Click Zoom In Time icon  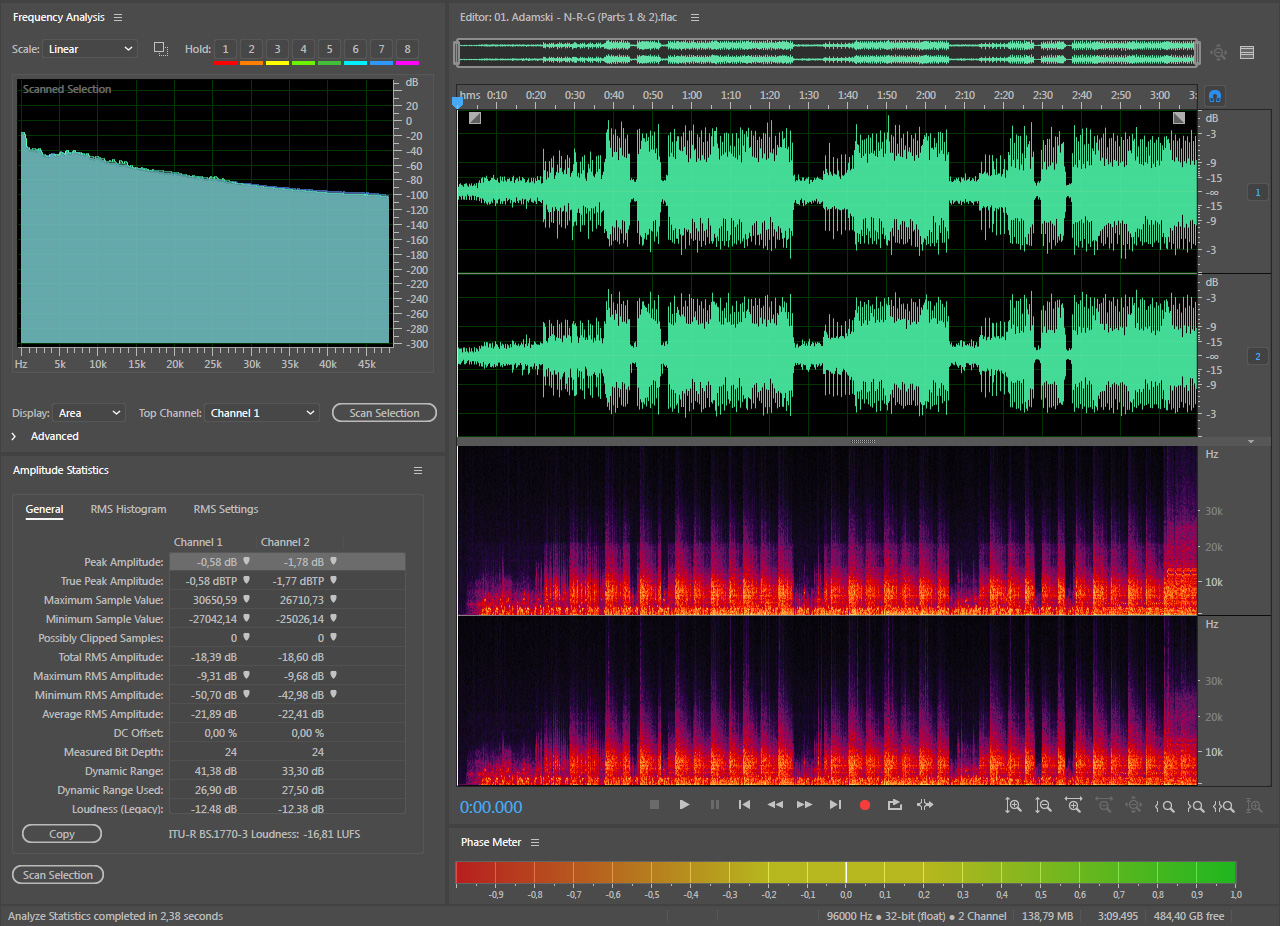[1074, 805]
